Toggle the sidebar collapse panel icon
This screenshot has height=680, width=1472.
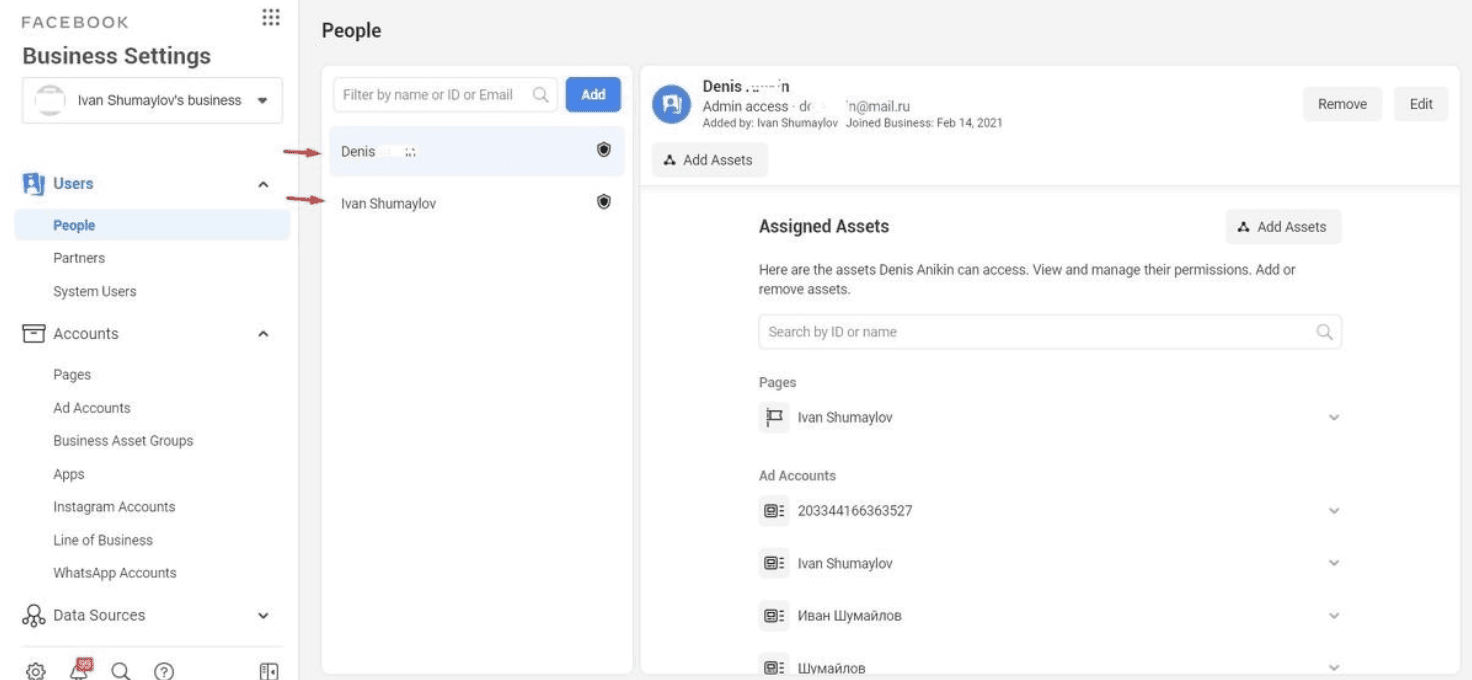(268, 671)
